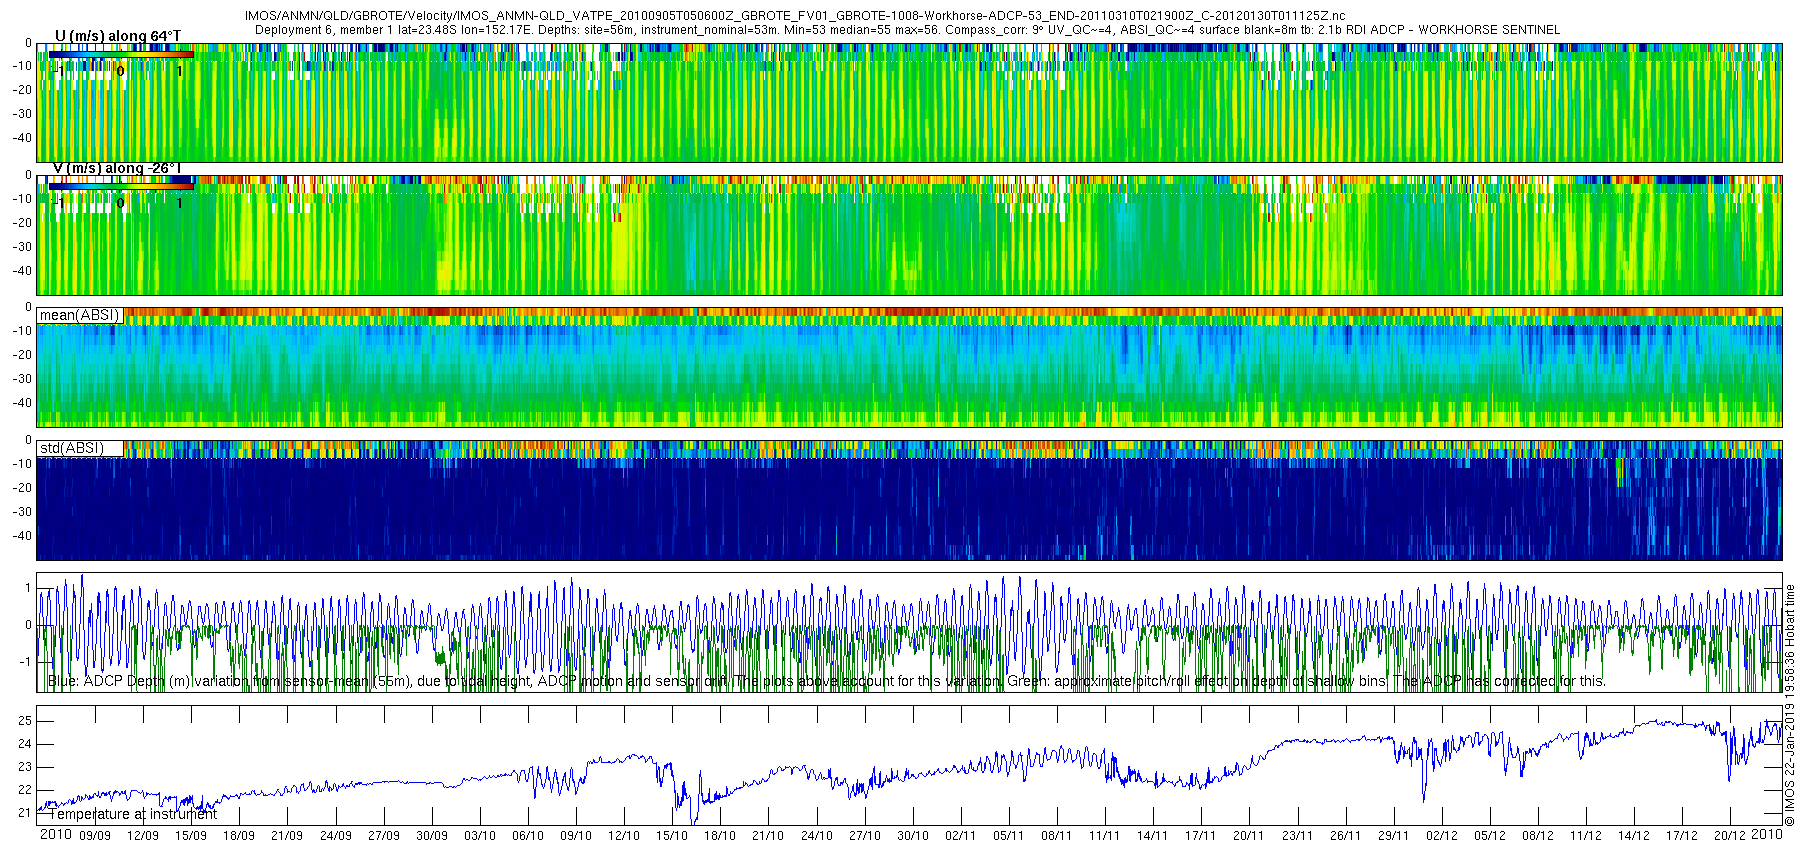Select the mean(ABSI) panel label box
Screen dimensions: 1800x850
[79, 315]
